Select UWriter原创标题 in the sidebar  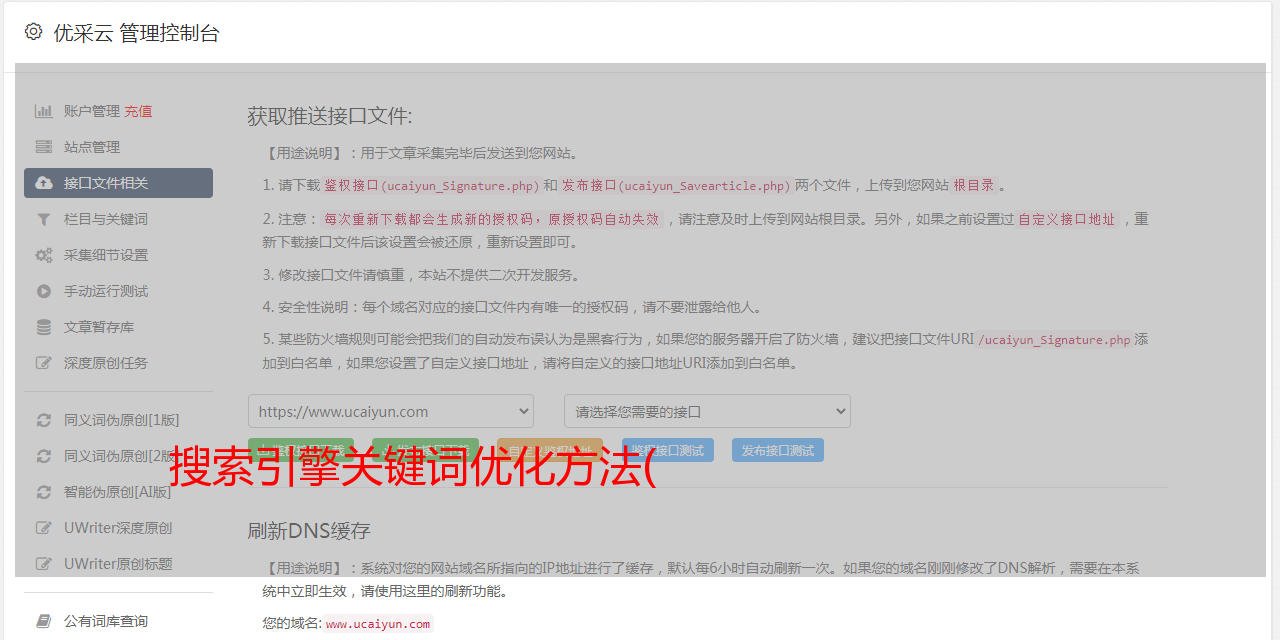pos(117,564)
